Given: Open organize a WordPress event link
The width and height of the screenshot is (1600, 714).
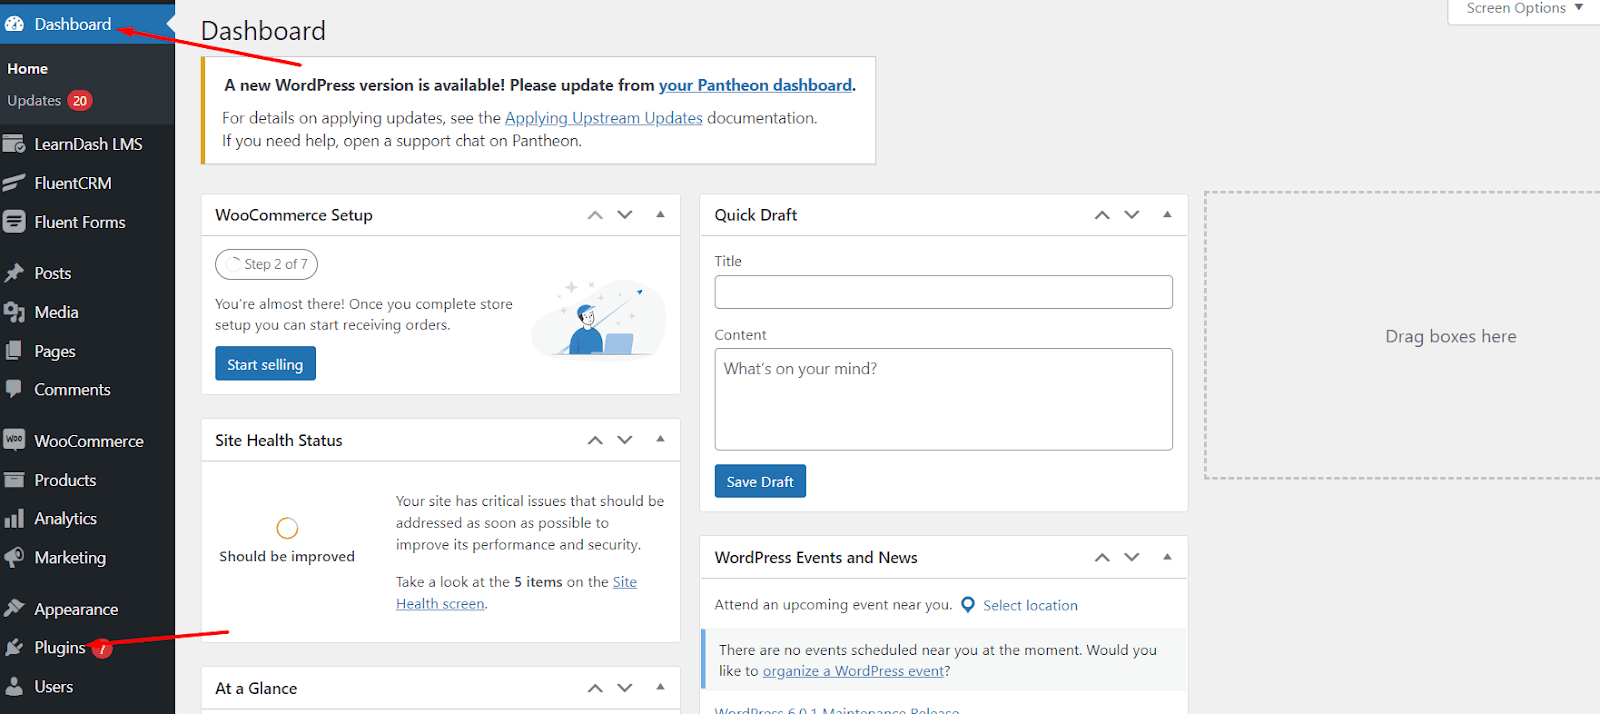Looking at the screenshot, I should 853,671.
